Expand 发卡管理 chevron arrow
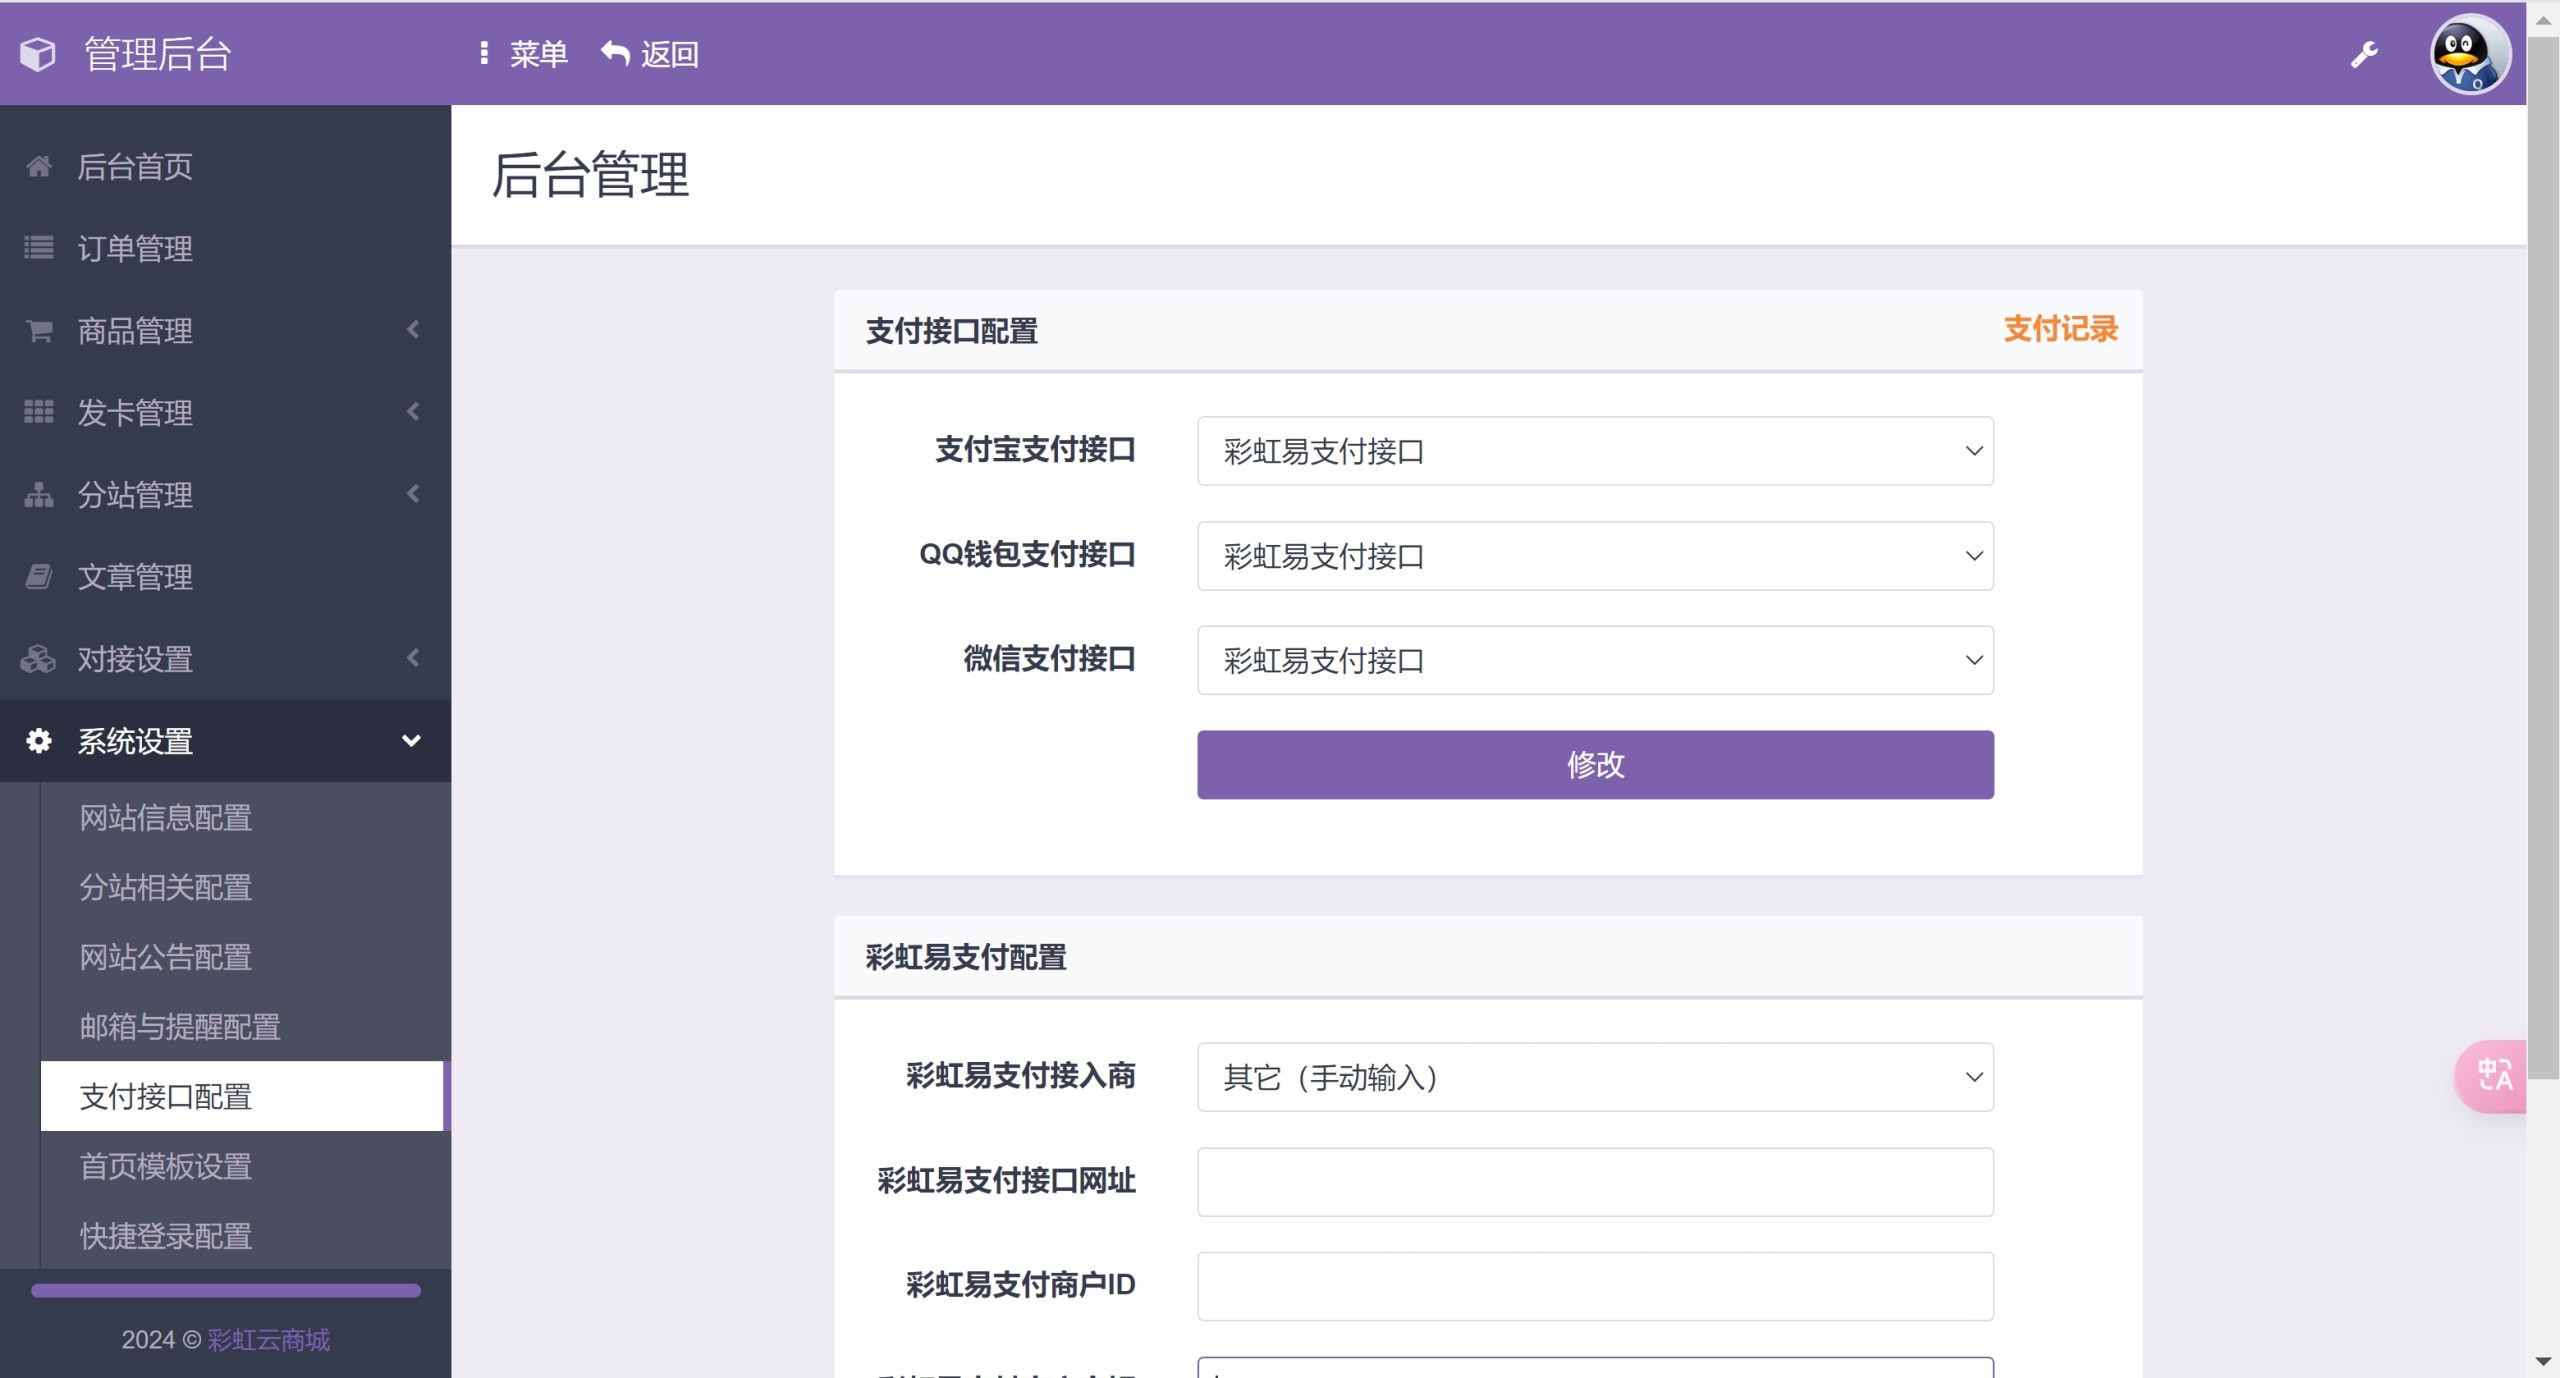 coord(413,411)
